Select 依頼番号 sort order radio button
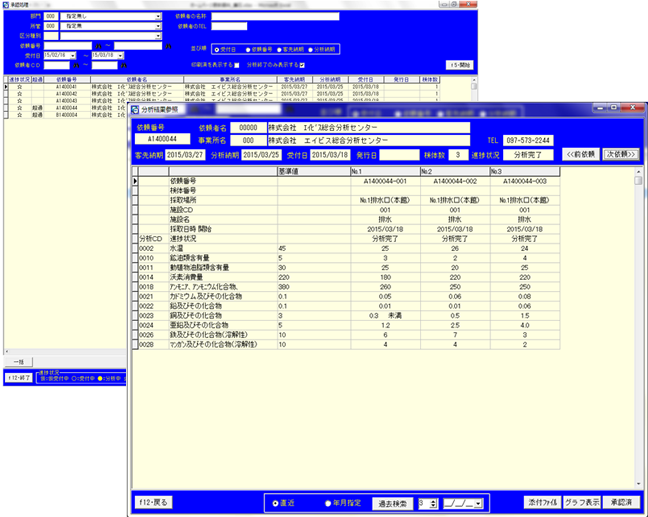Image resolution: width=648 pixels, height=517 pixels. (x=248, y=50)
